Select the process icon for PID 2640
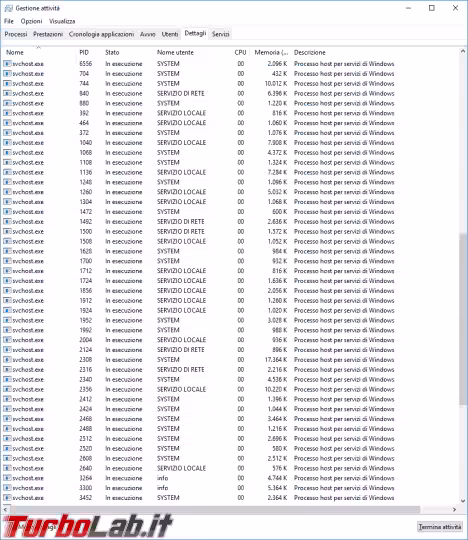 [x=7, y=468]
